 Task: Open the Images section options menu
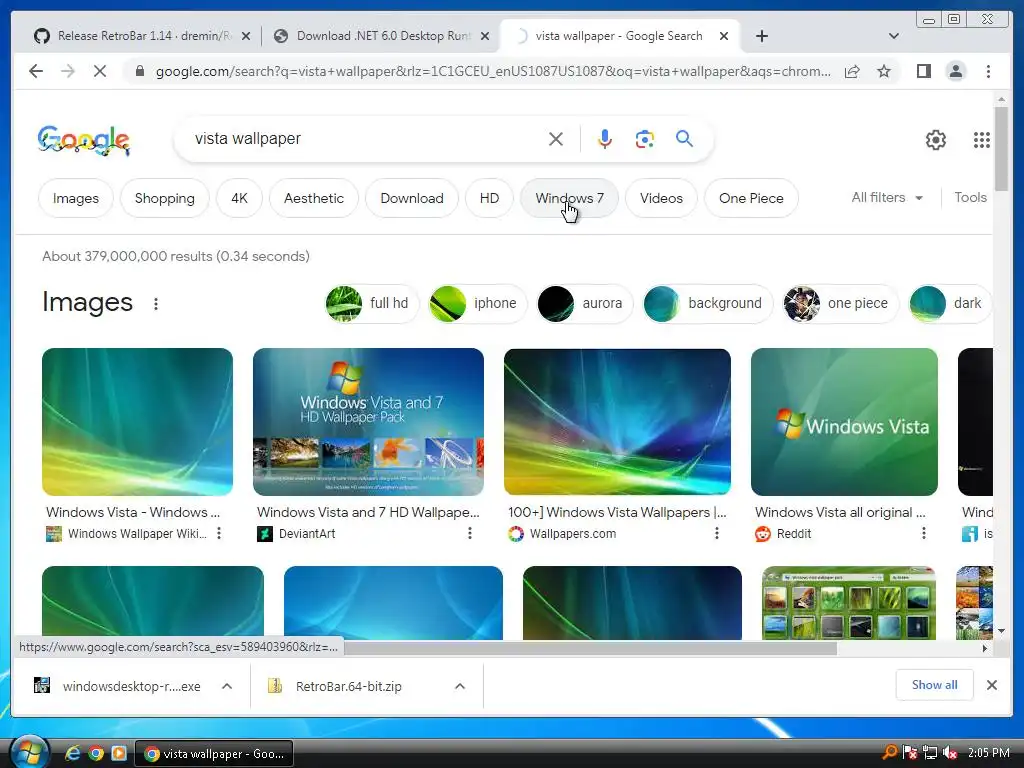tap(155, 304)
